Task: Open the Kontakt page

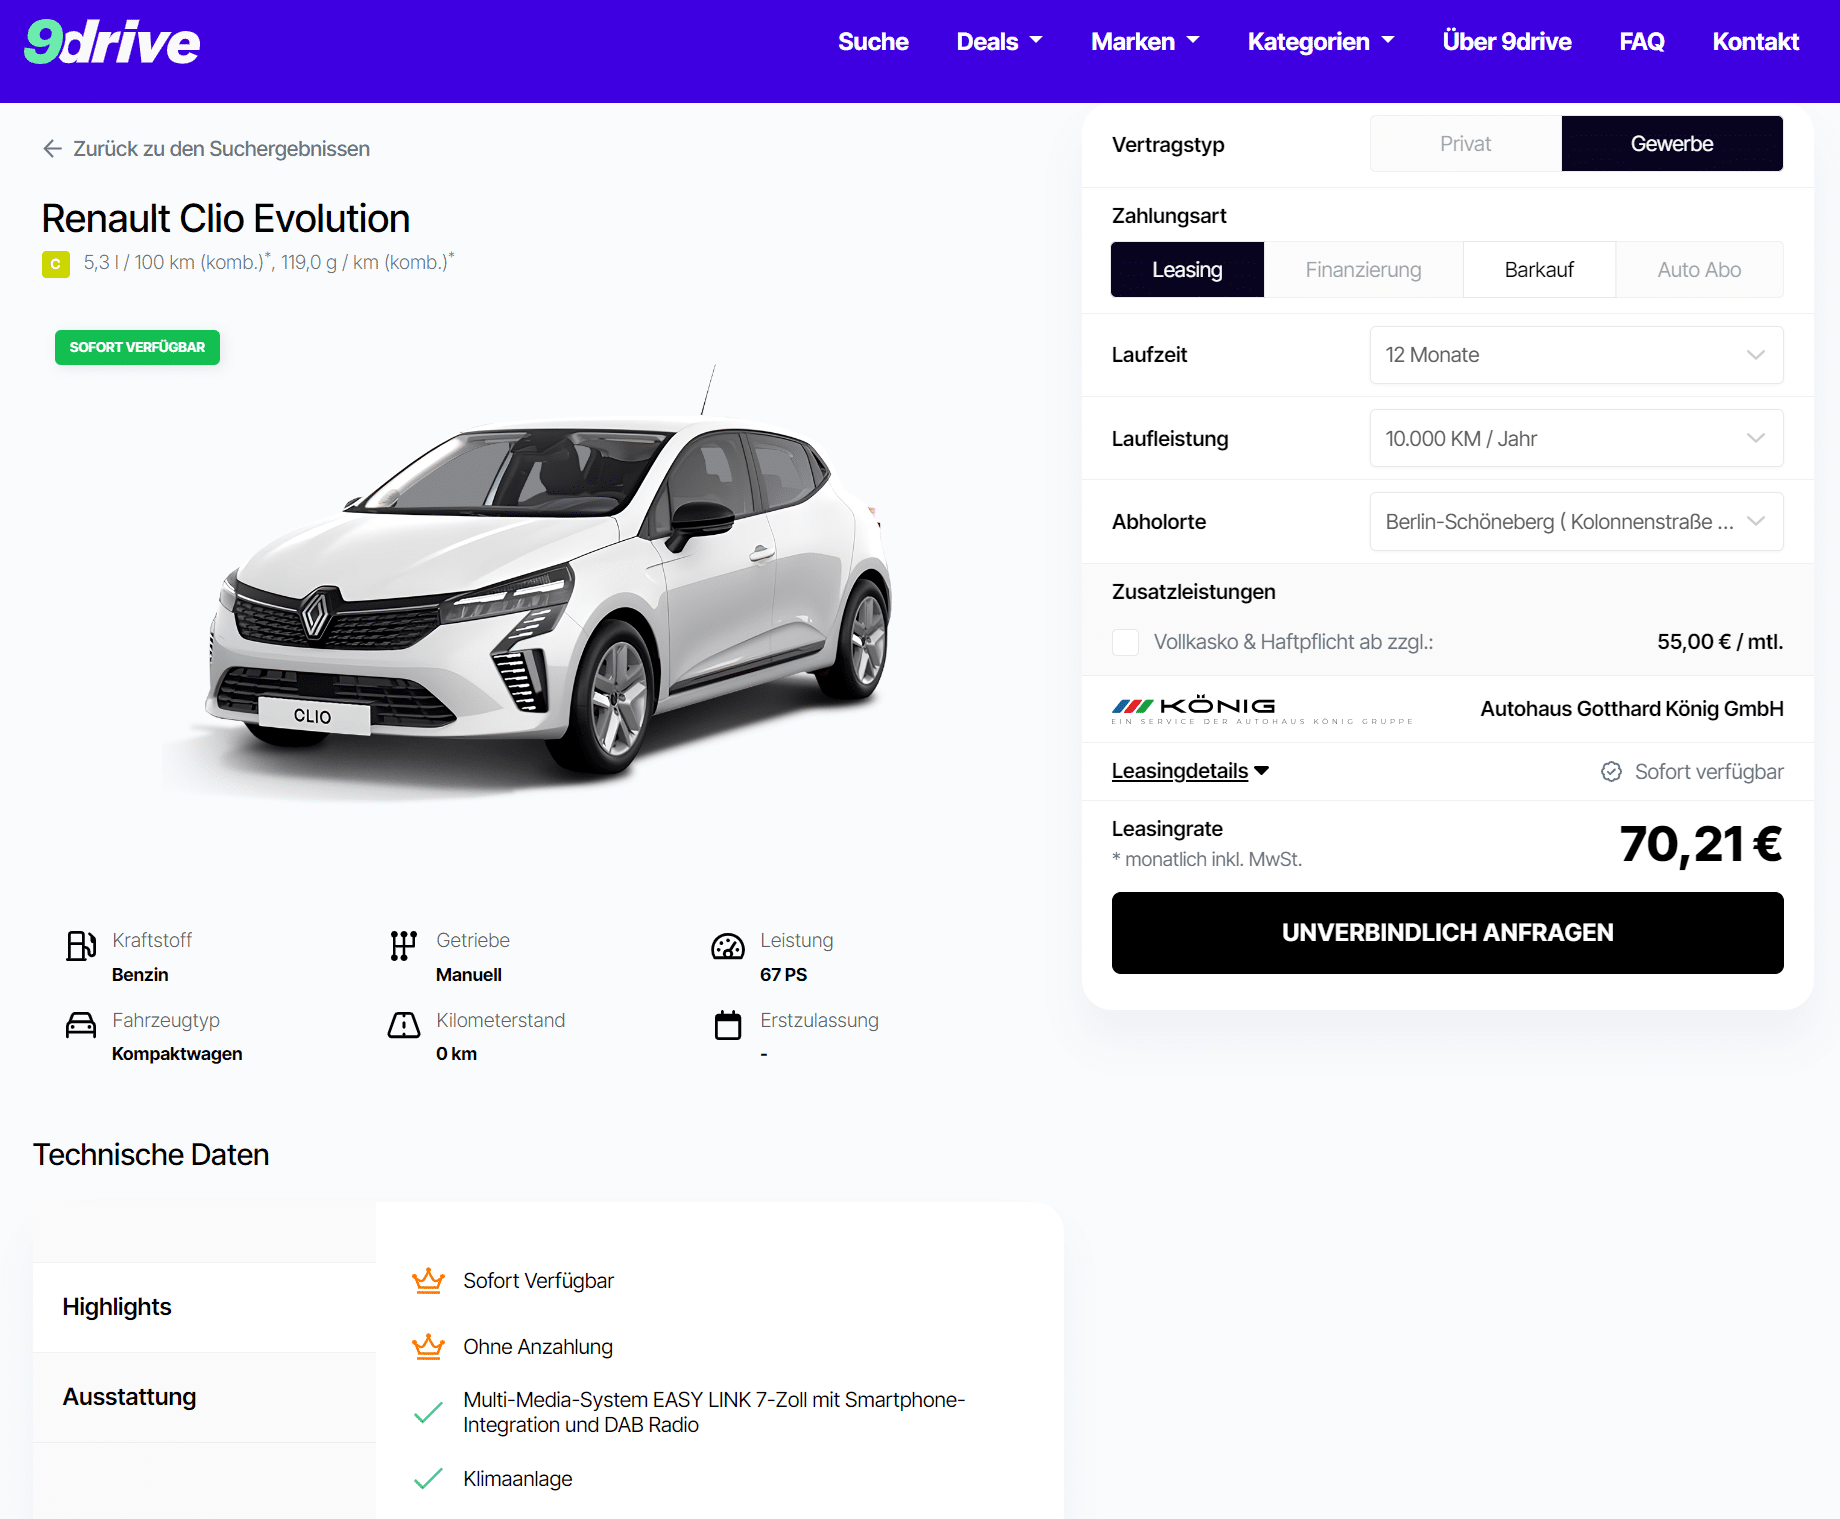Action: (x=1755, y=42)
